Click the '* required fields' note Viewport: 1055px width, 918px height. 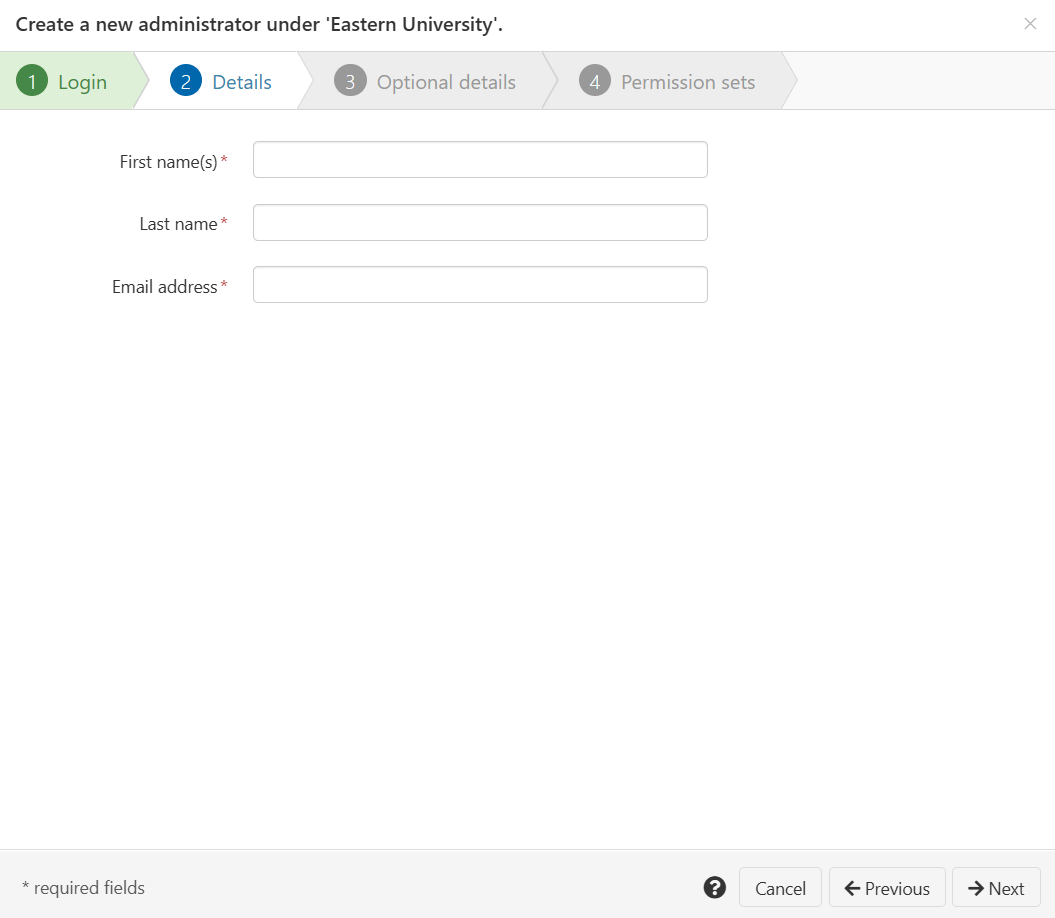click(83, 888)
